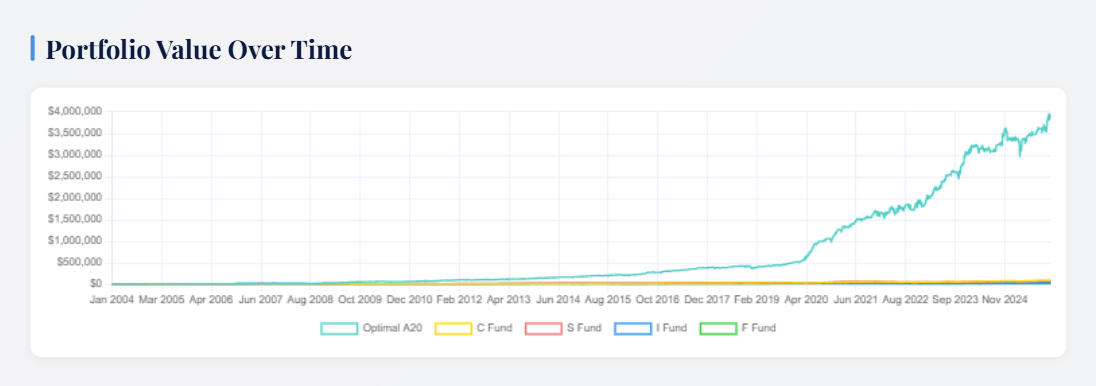Click the Feb 2012 x-axis label

tap(459, 299)
